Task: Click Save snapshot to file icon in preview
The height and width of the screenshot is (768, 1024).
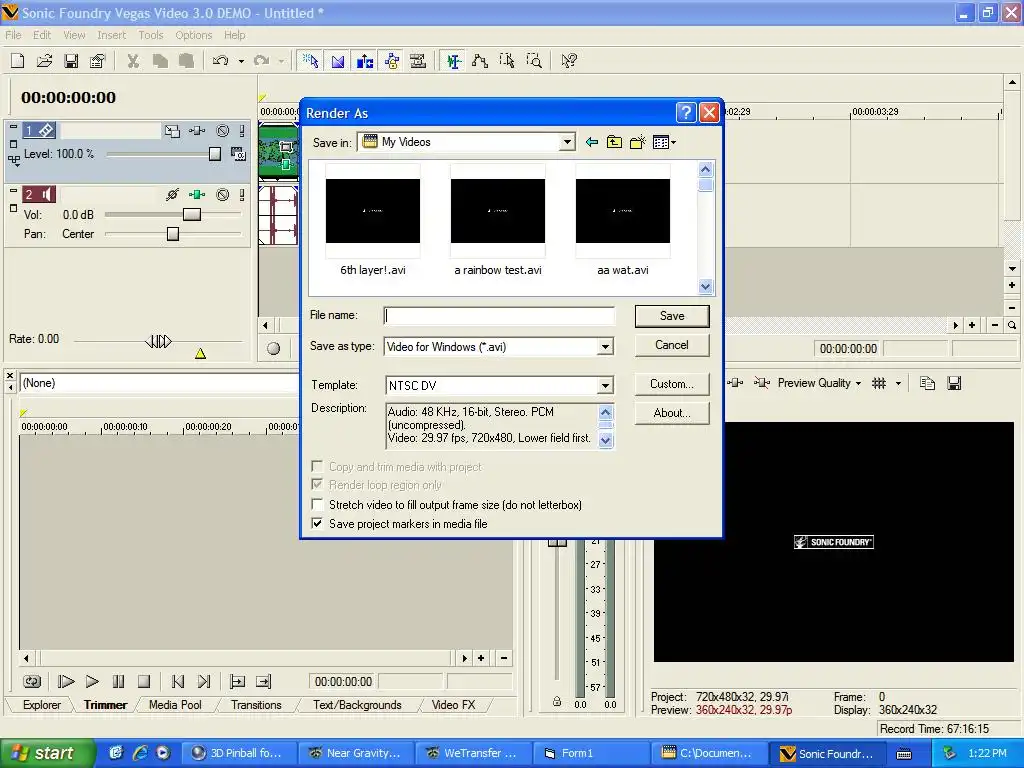Action: 954,383
